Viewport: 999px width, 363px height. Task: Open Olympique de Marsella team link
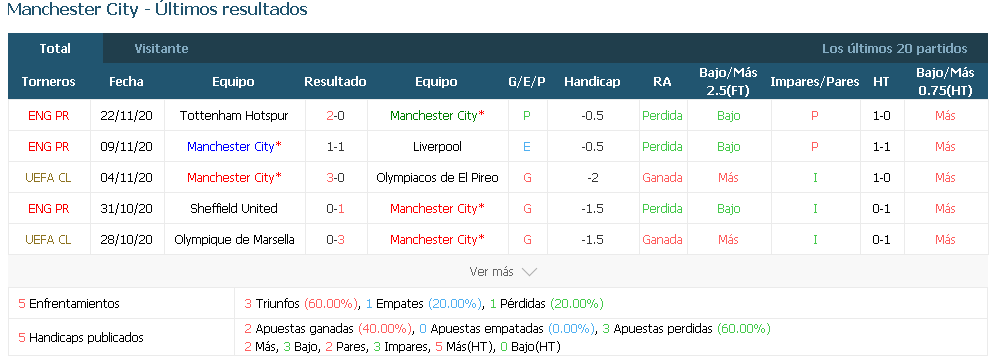(234, 239)
